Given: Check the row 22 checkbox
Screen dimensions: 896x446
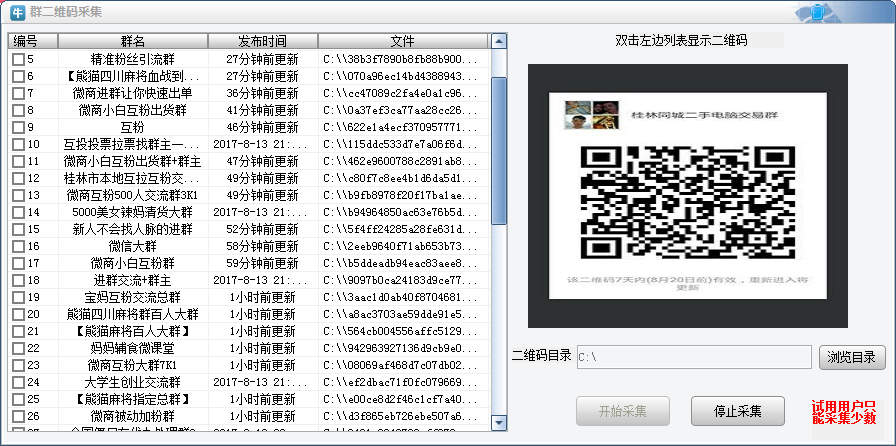Looking at the screenshot, I should coord(19,348).
